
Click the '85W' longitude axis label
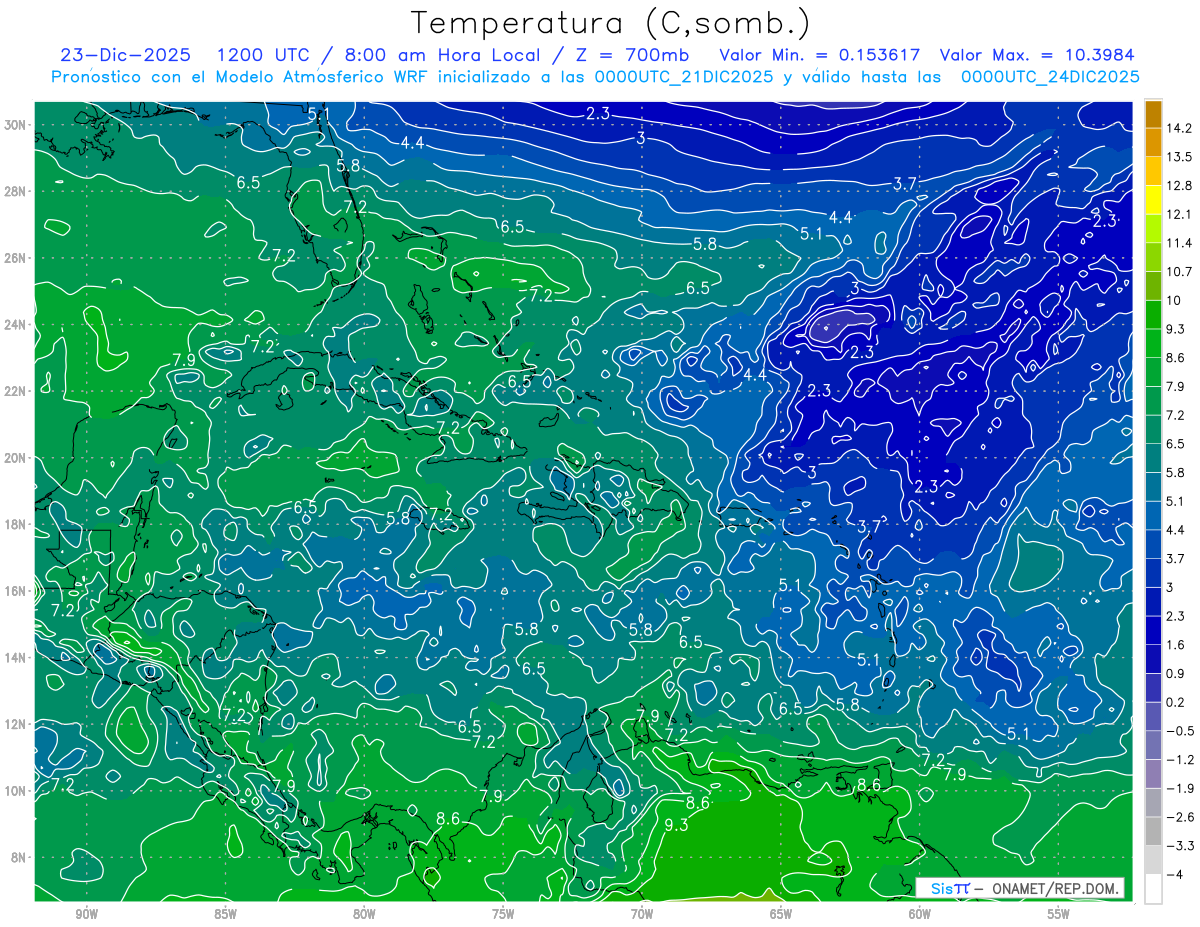pos(225,914)
